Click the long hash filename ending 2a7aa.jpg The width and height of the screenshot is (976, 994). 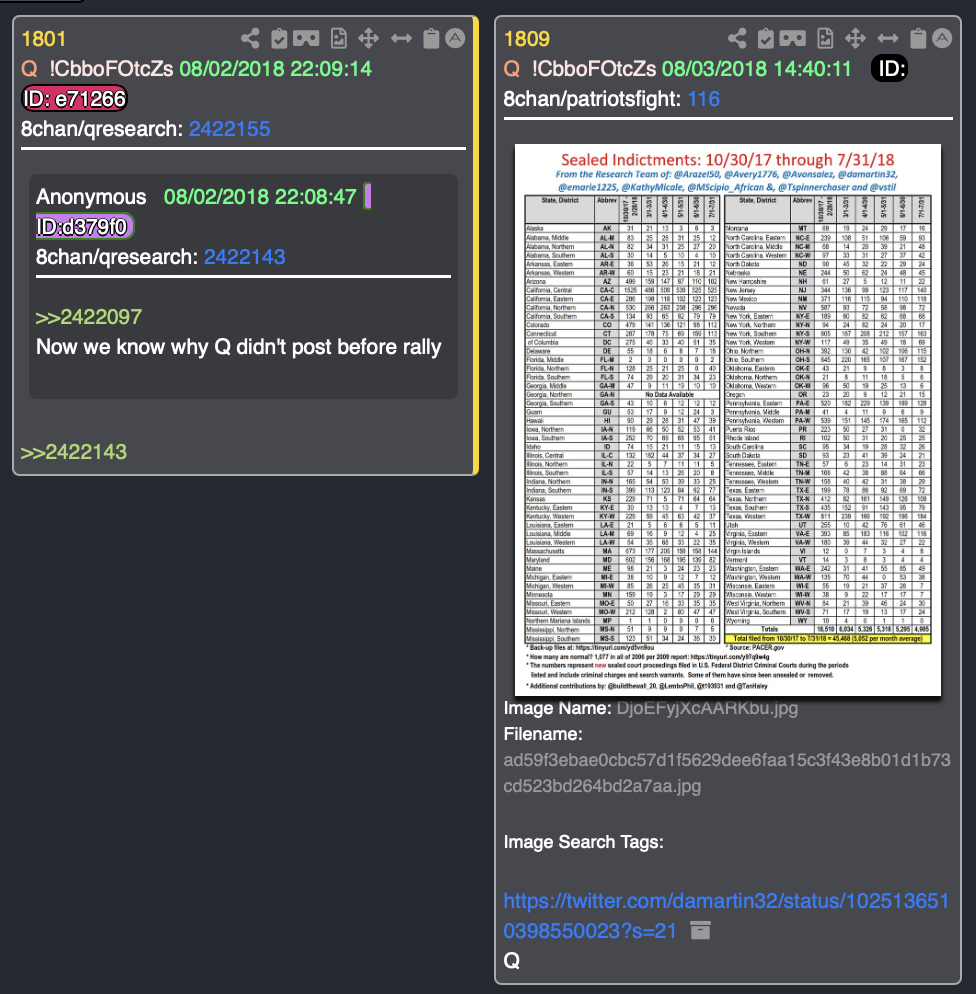(x=727, y=773)
